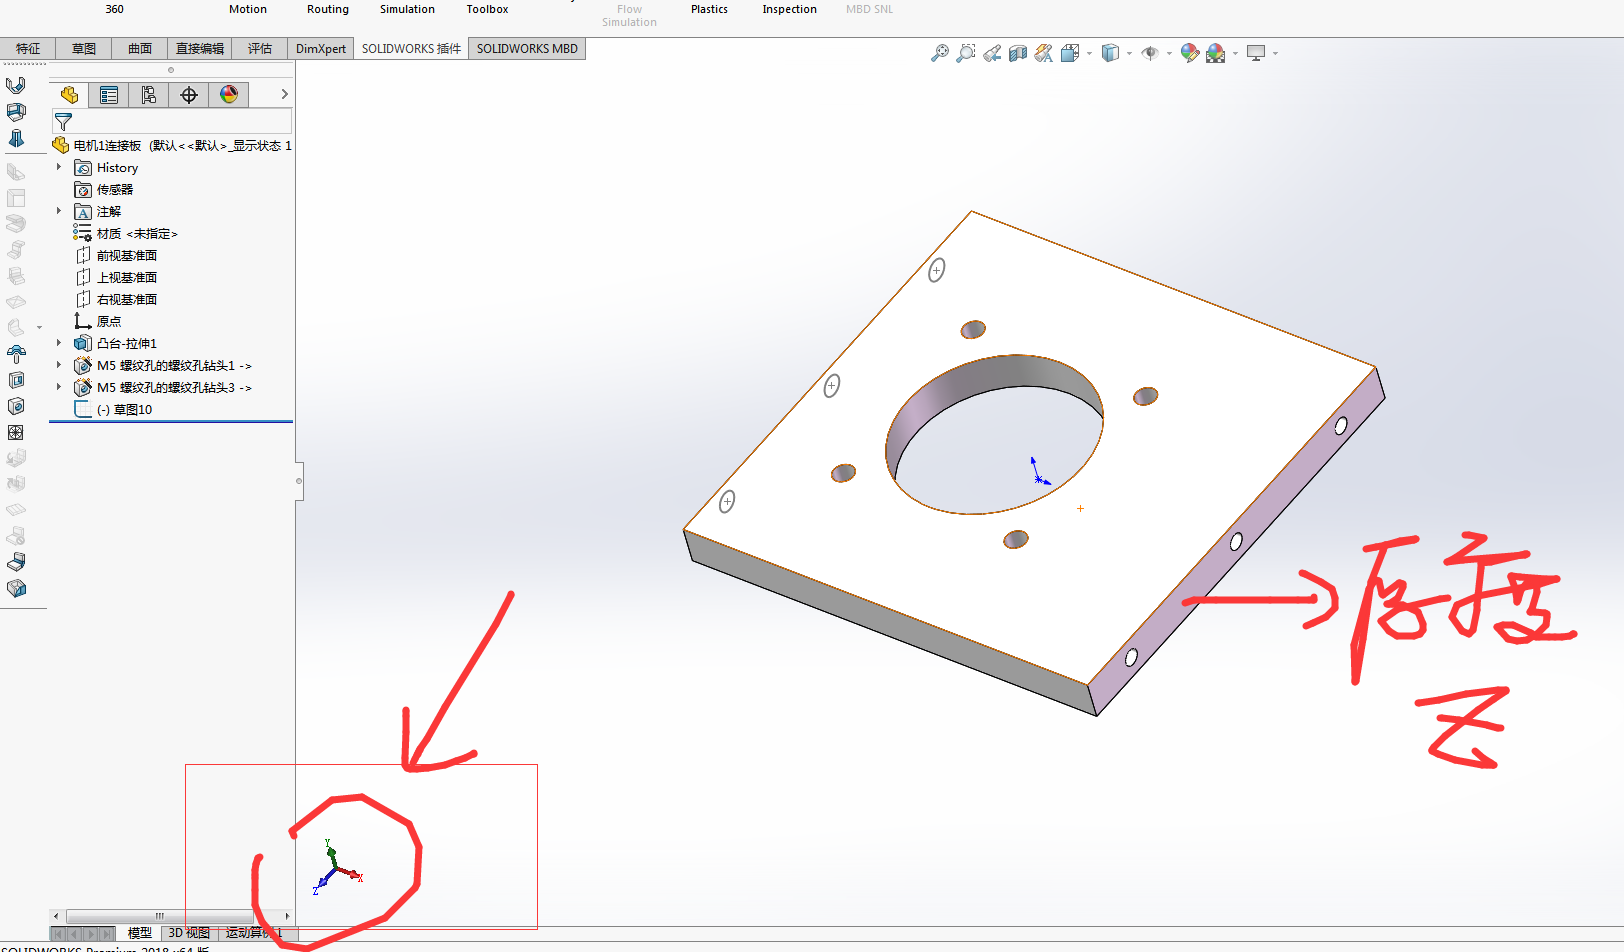
Task: Click the FeatureManager tabs overflow arrow
Action: pyautogui.click(x=283, y=94)
